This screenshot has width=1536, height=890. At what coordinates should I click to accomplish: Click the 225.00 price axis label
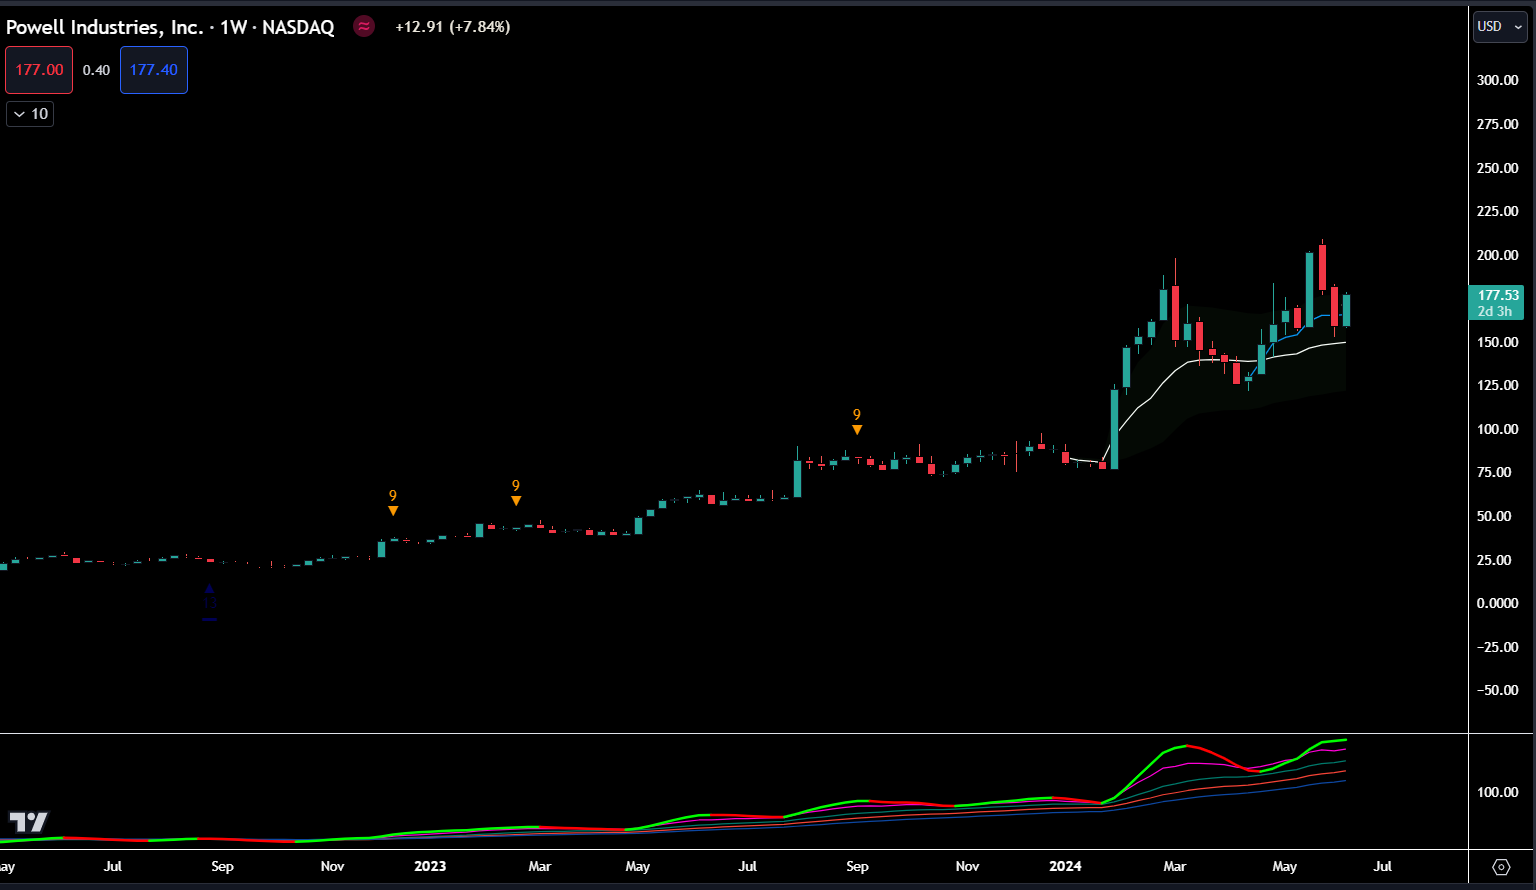1498,211
